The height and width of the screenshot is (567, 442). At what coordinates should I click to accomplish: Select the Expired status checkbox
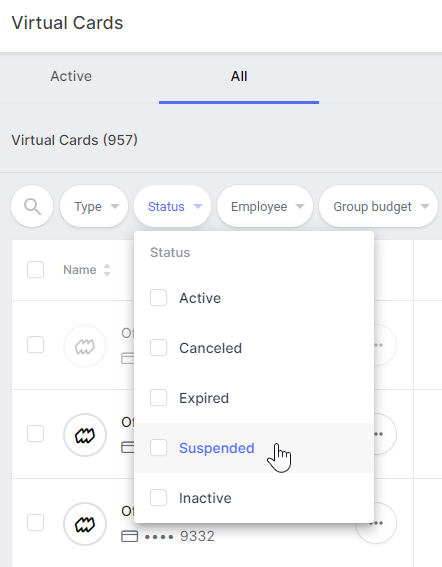point(158,398)
